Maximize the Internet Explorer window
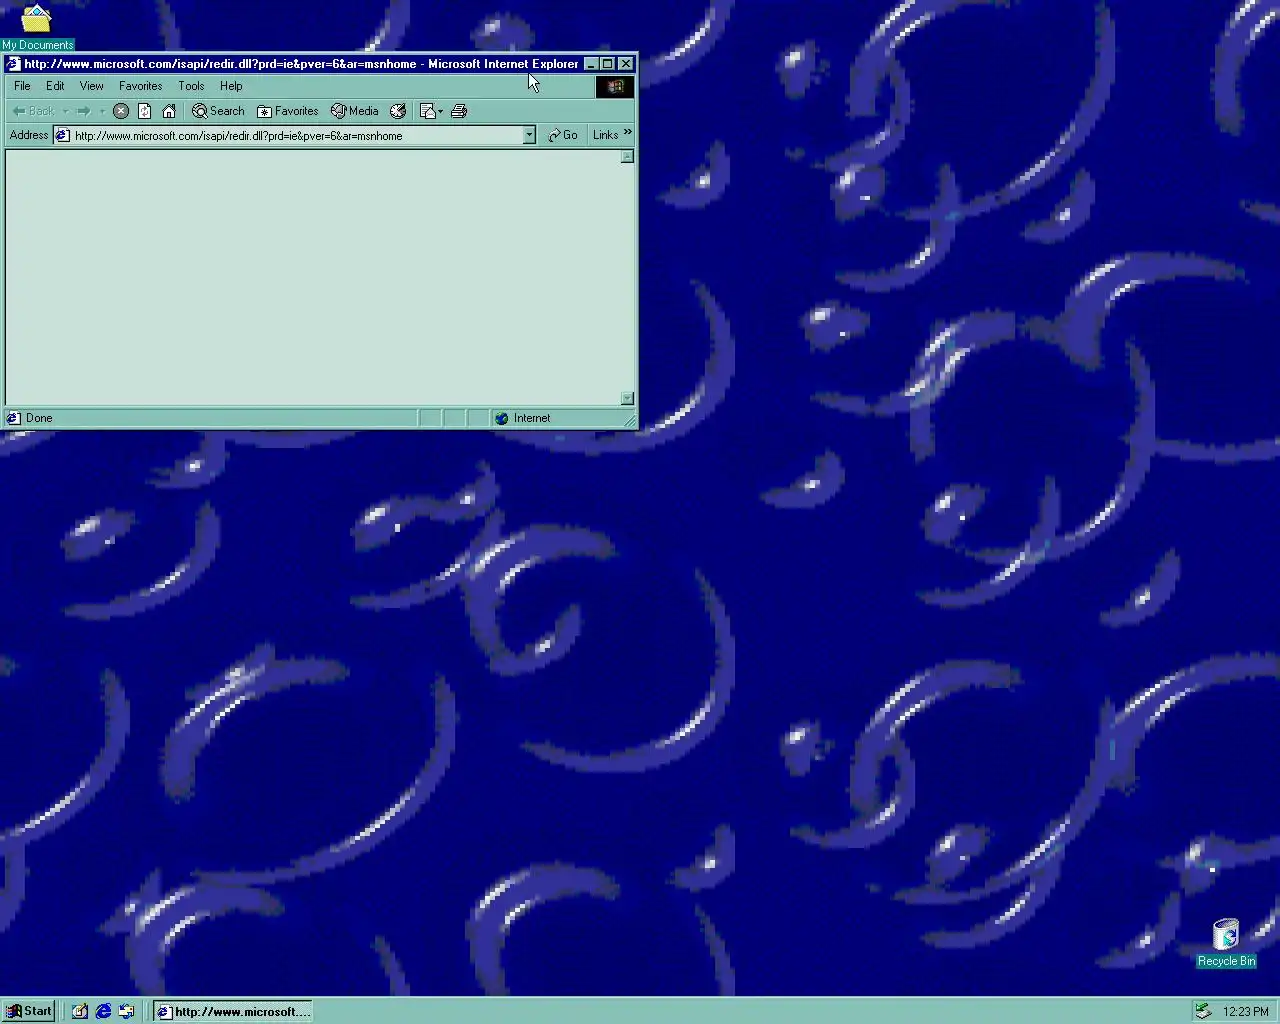Viewport: 1280px width, 1024px height. click(x=607, y=63)
